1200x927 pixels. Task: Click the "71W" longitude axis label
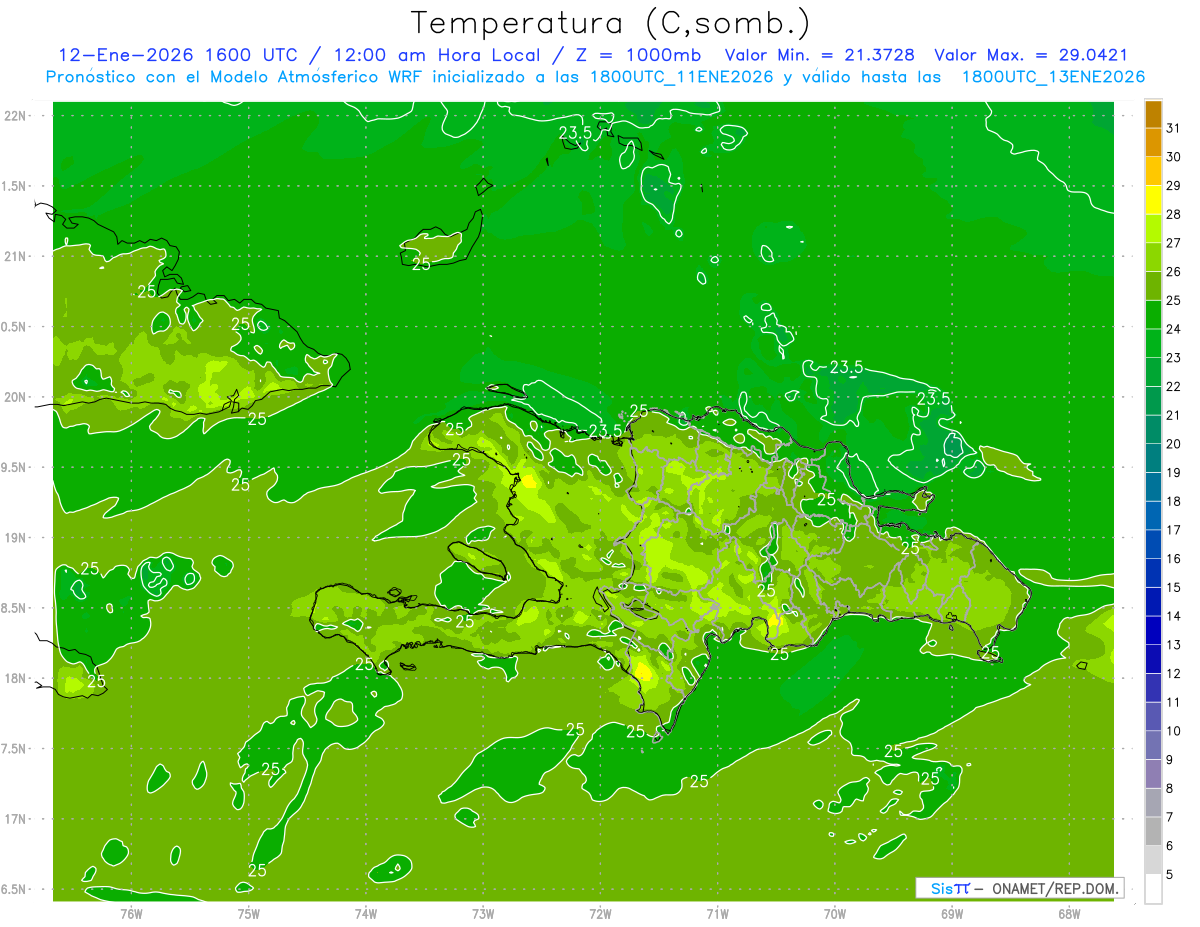(717, 913)
